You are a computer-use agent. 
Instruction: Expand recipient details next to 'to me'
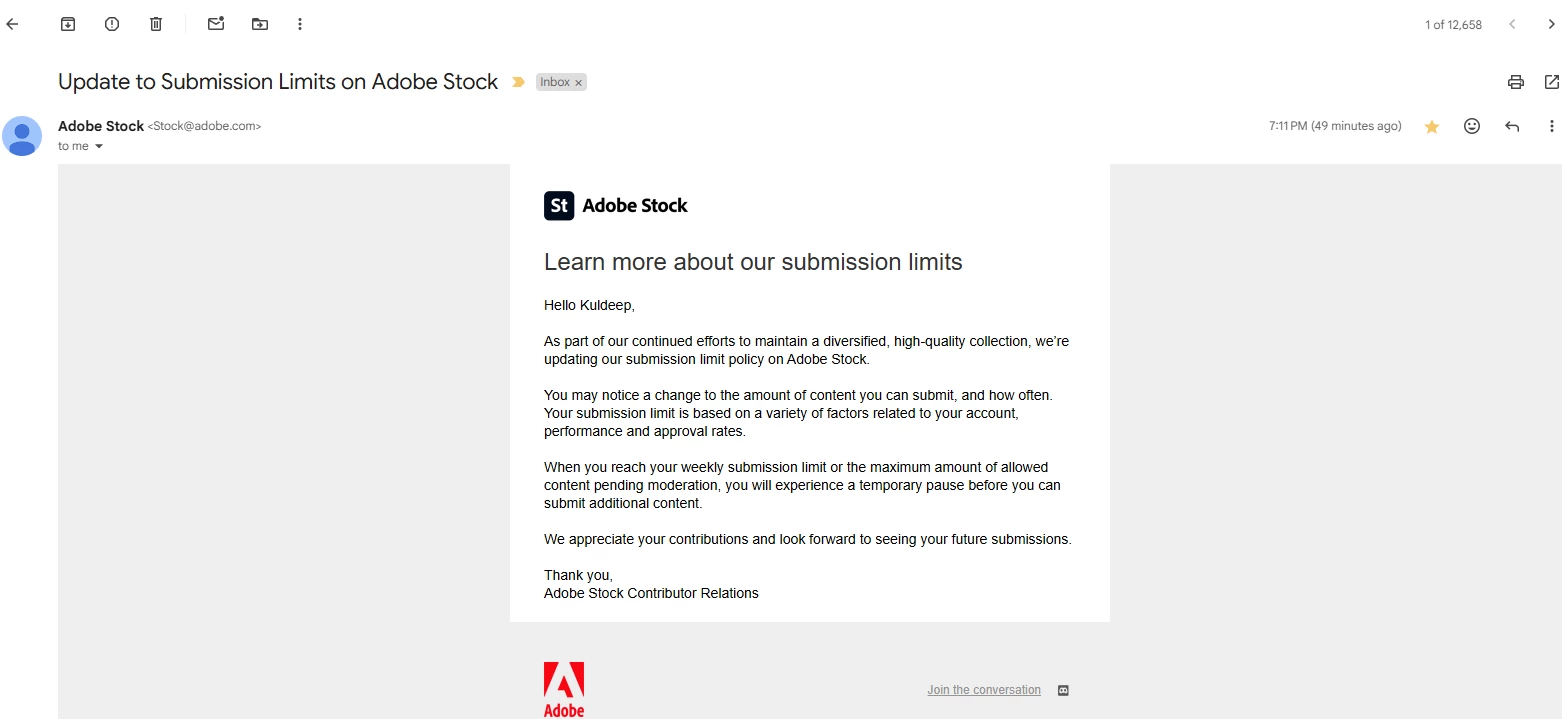[x=99, y=147]
